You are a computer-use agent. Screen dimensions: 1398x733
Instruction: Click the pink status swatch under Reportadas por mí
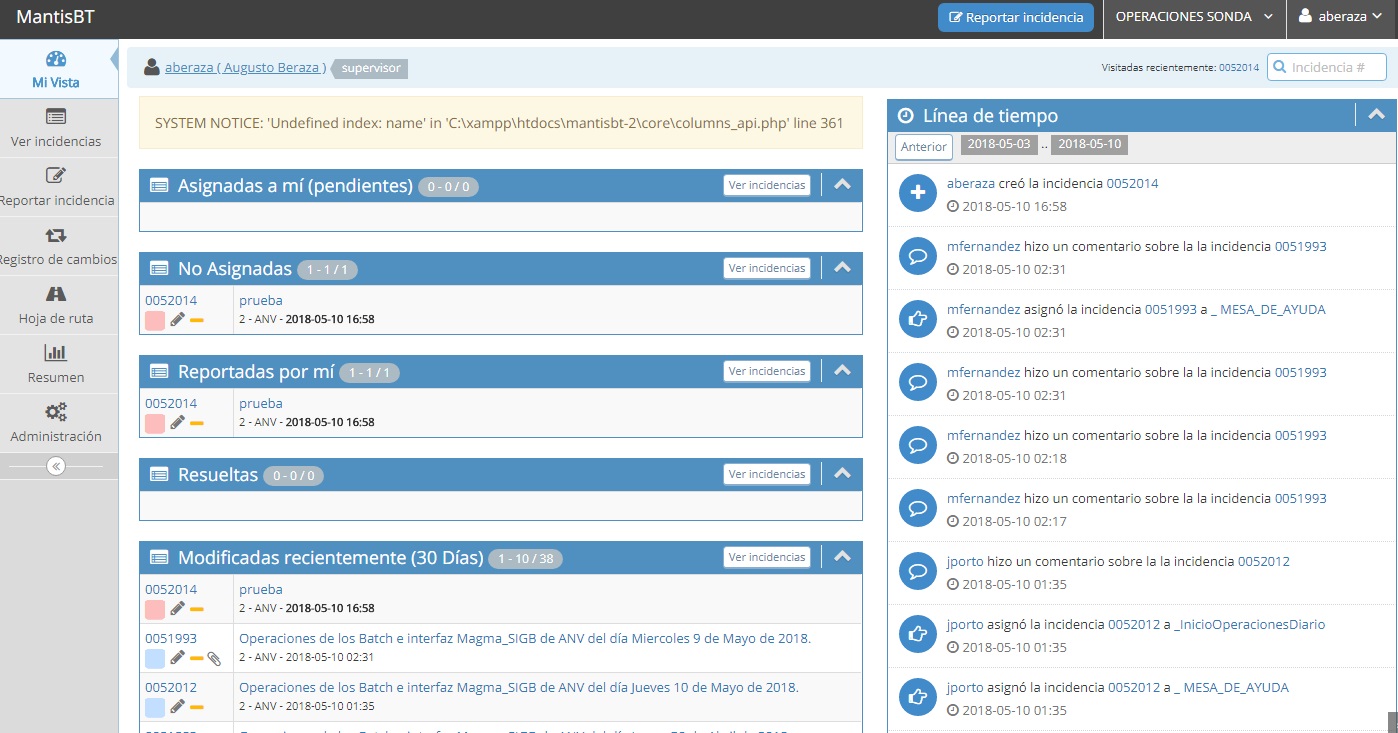pos(155,423)
